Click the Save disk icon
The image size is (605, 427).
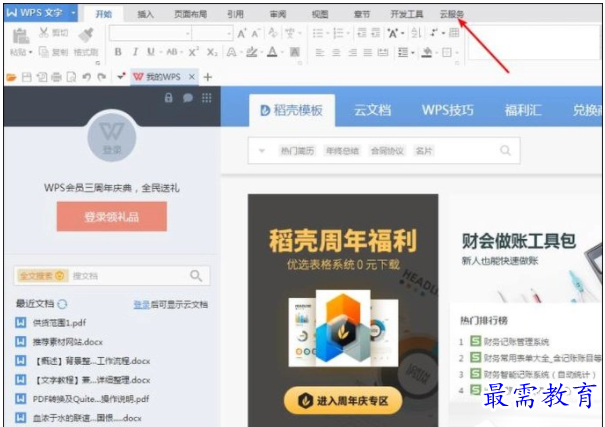[27, 77]
